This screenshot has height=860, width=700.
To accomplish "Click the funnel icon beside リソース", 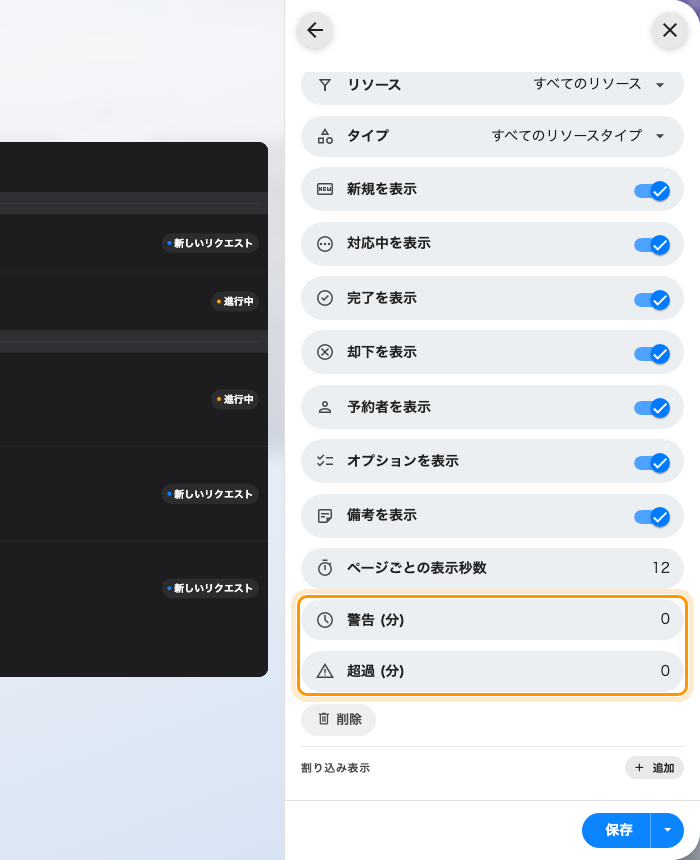I will [325, 85].
